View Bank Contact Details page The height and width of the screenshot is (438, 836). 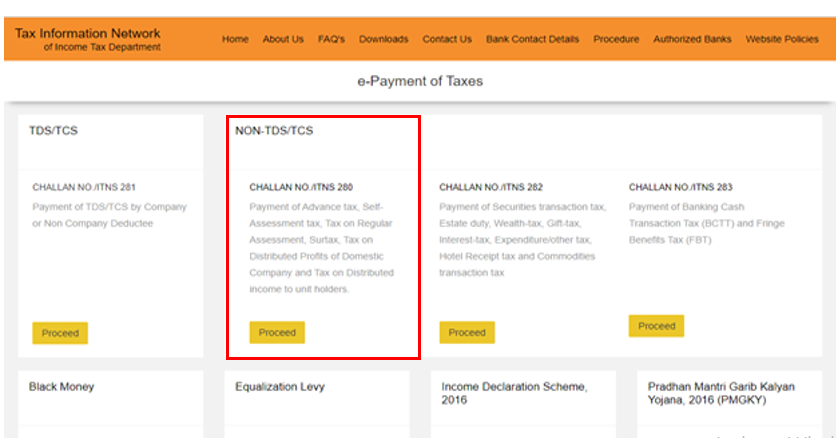[532, 40]
